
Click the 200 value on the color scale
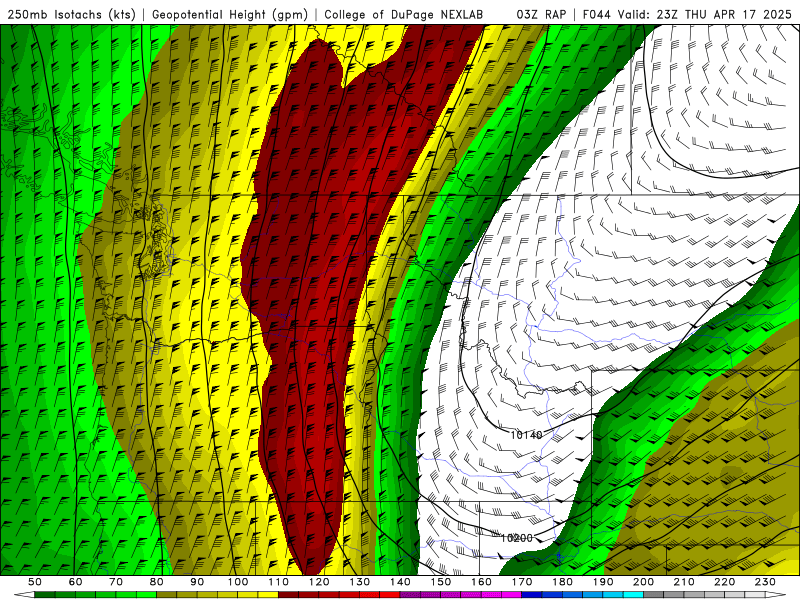point(643,582)
